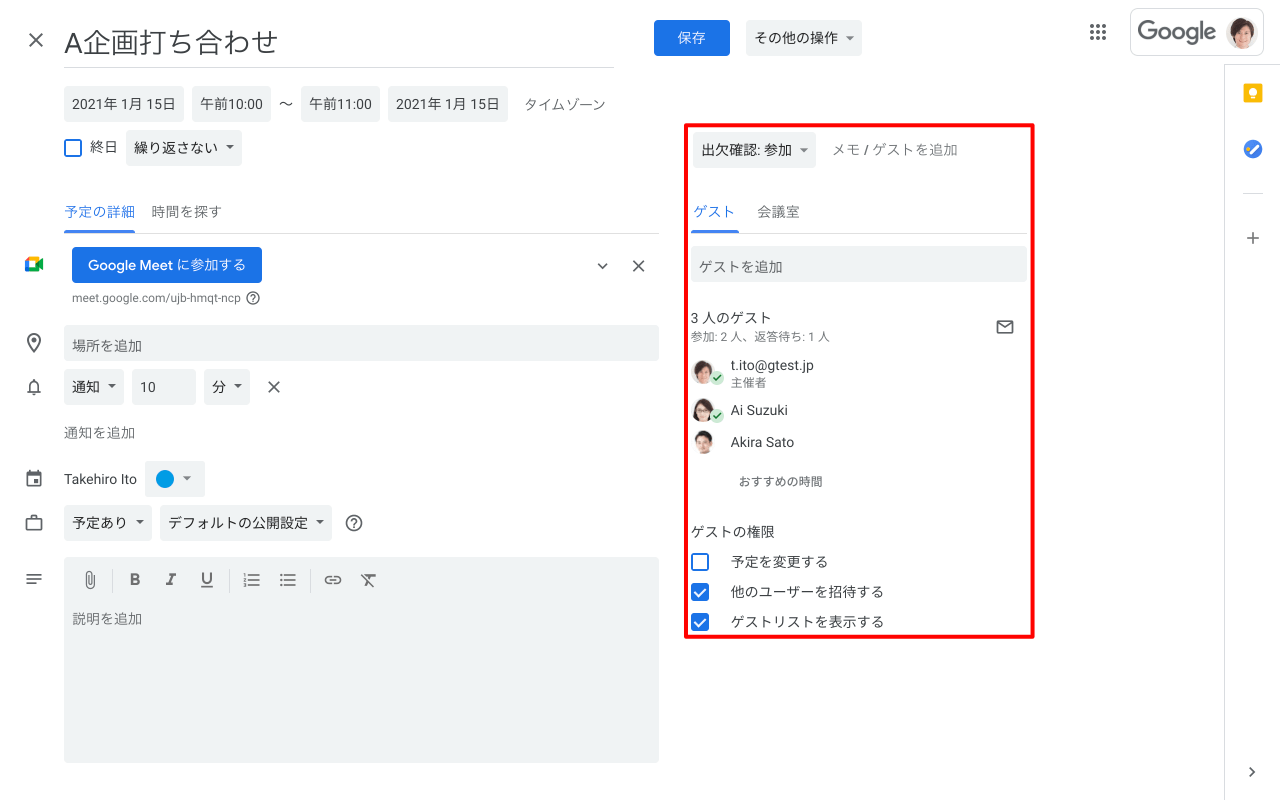Open the event color picker
The image size is (1280, 800).
tap(175, 479)
